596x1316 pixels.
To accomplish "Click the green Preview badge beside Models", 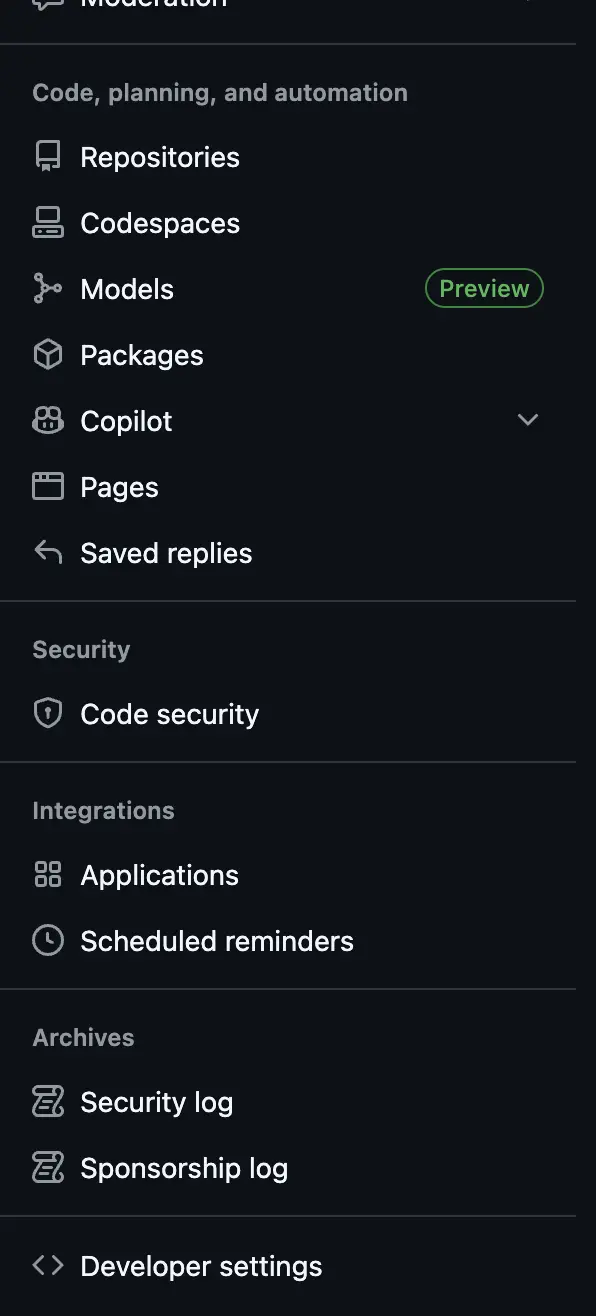I will [484, 288].
